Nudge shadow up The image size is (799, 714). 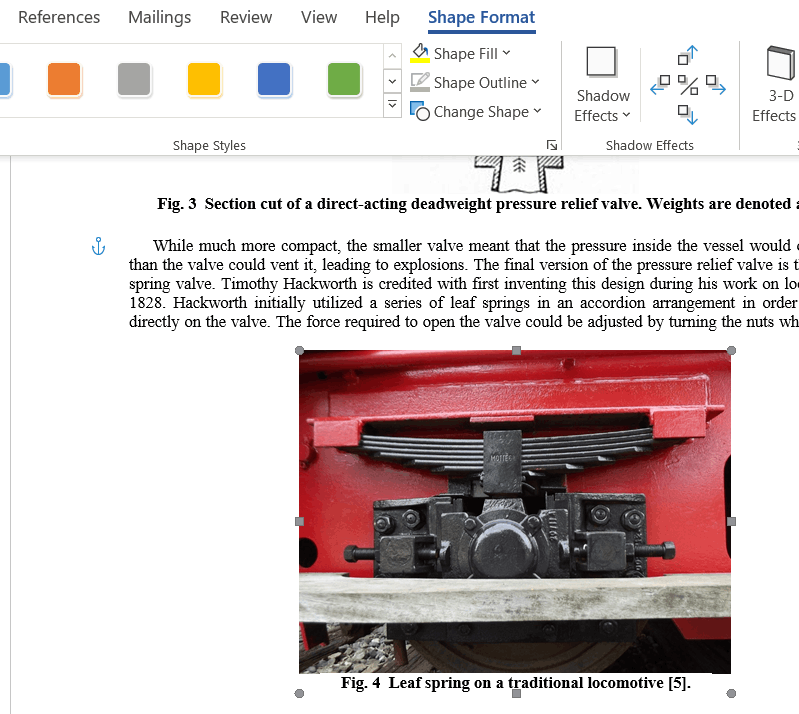tap(687, 56)
